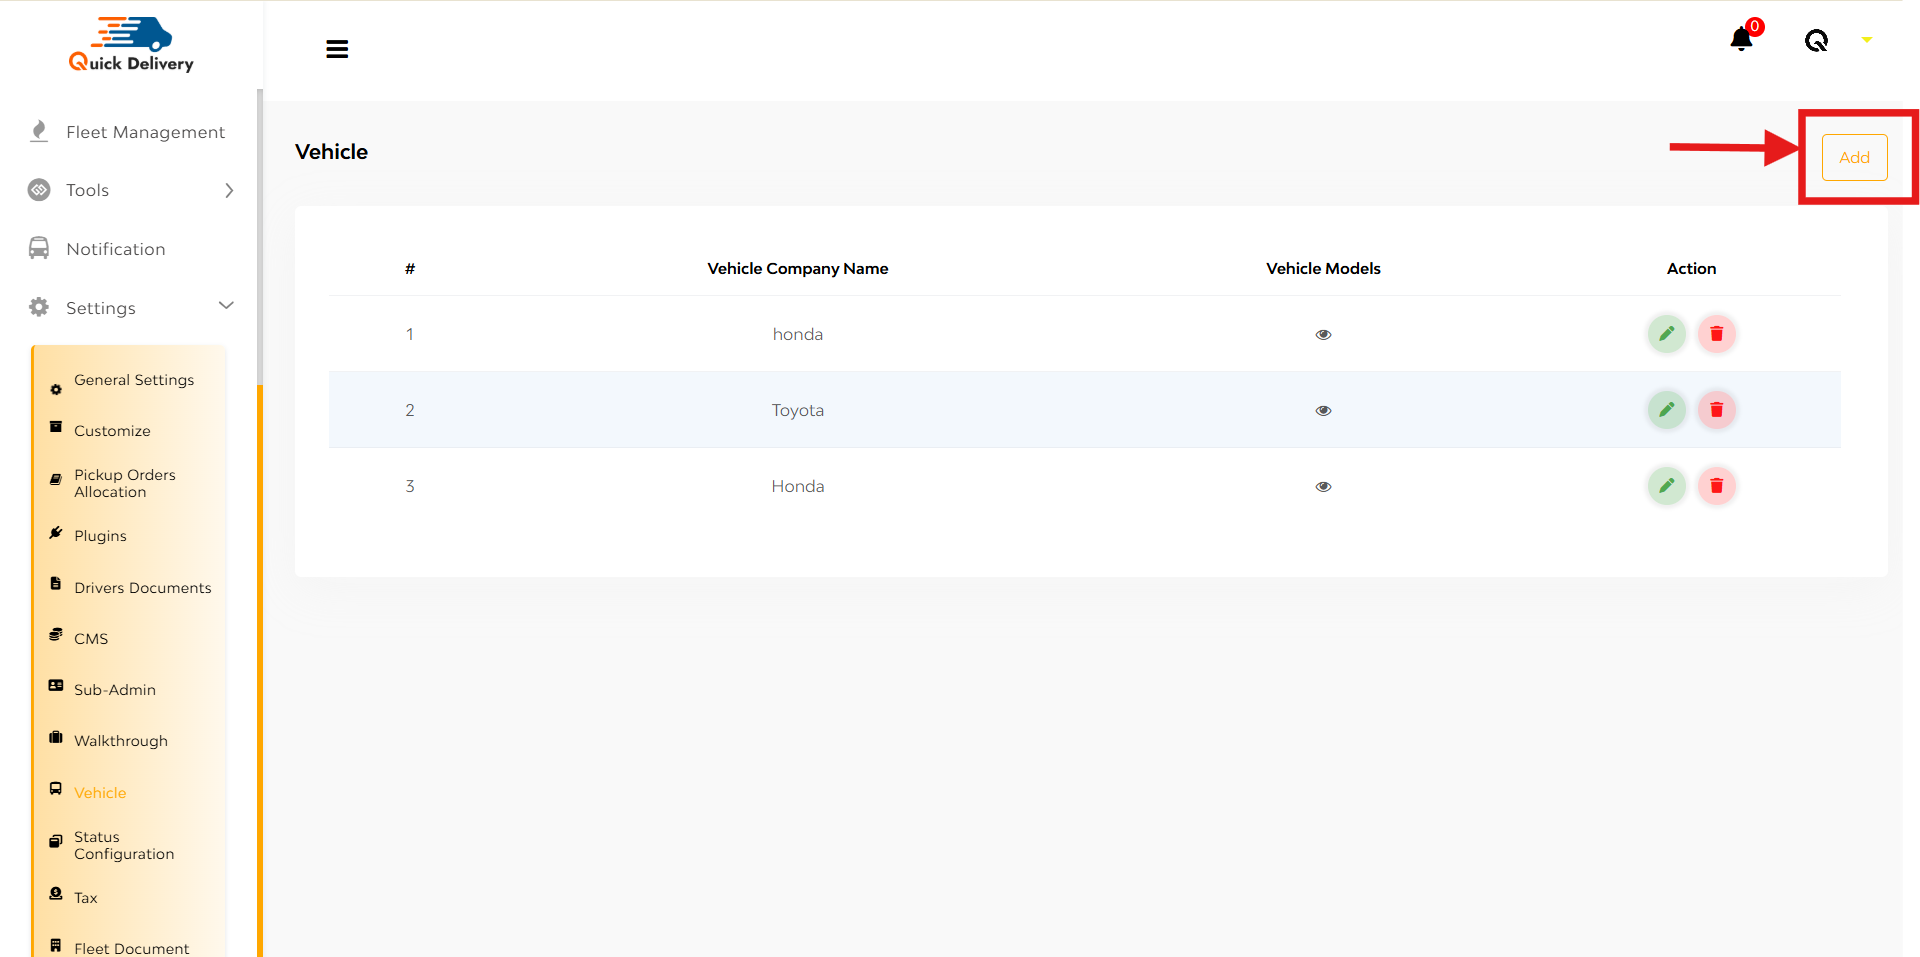
Task: Click the Add vehicle button
Action: pyautogui.click(x=1854, y=157)
